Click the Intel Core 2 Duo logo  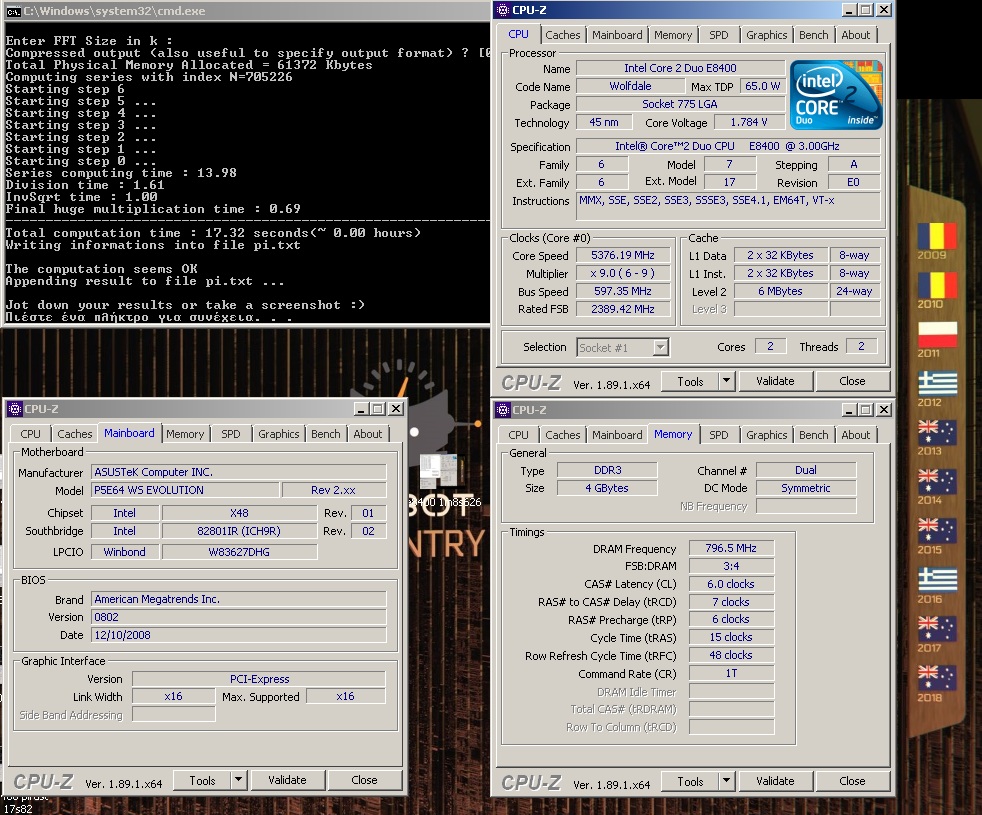(x=836, y=95)
